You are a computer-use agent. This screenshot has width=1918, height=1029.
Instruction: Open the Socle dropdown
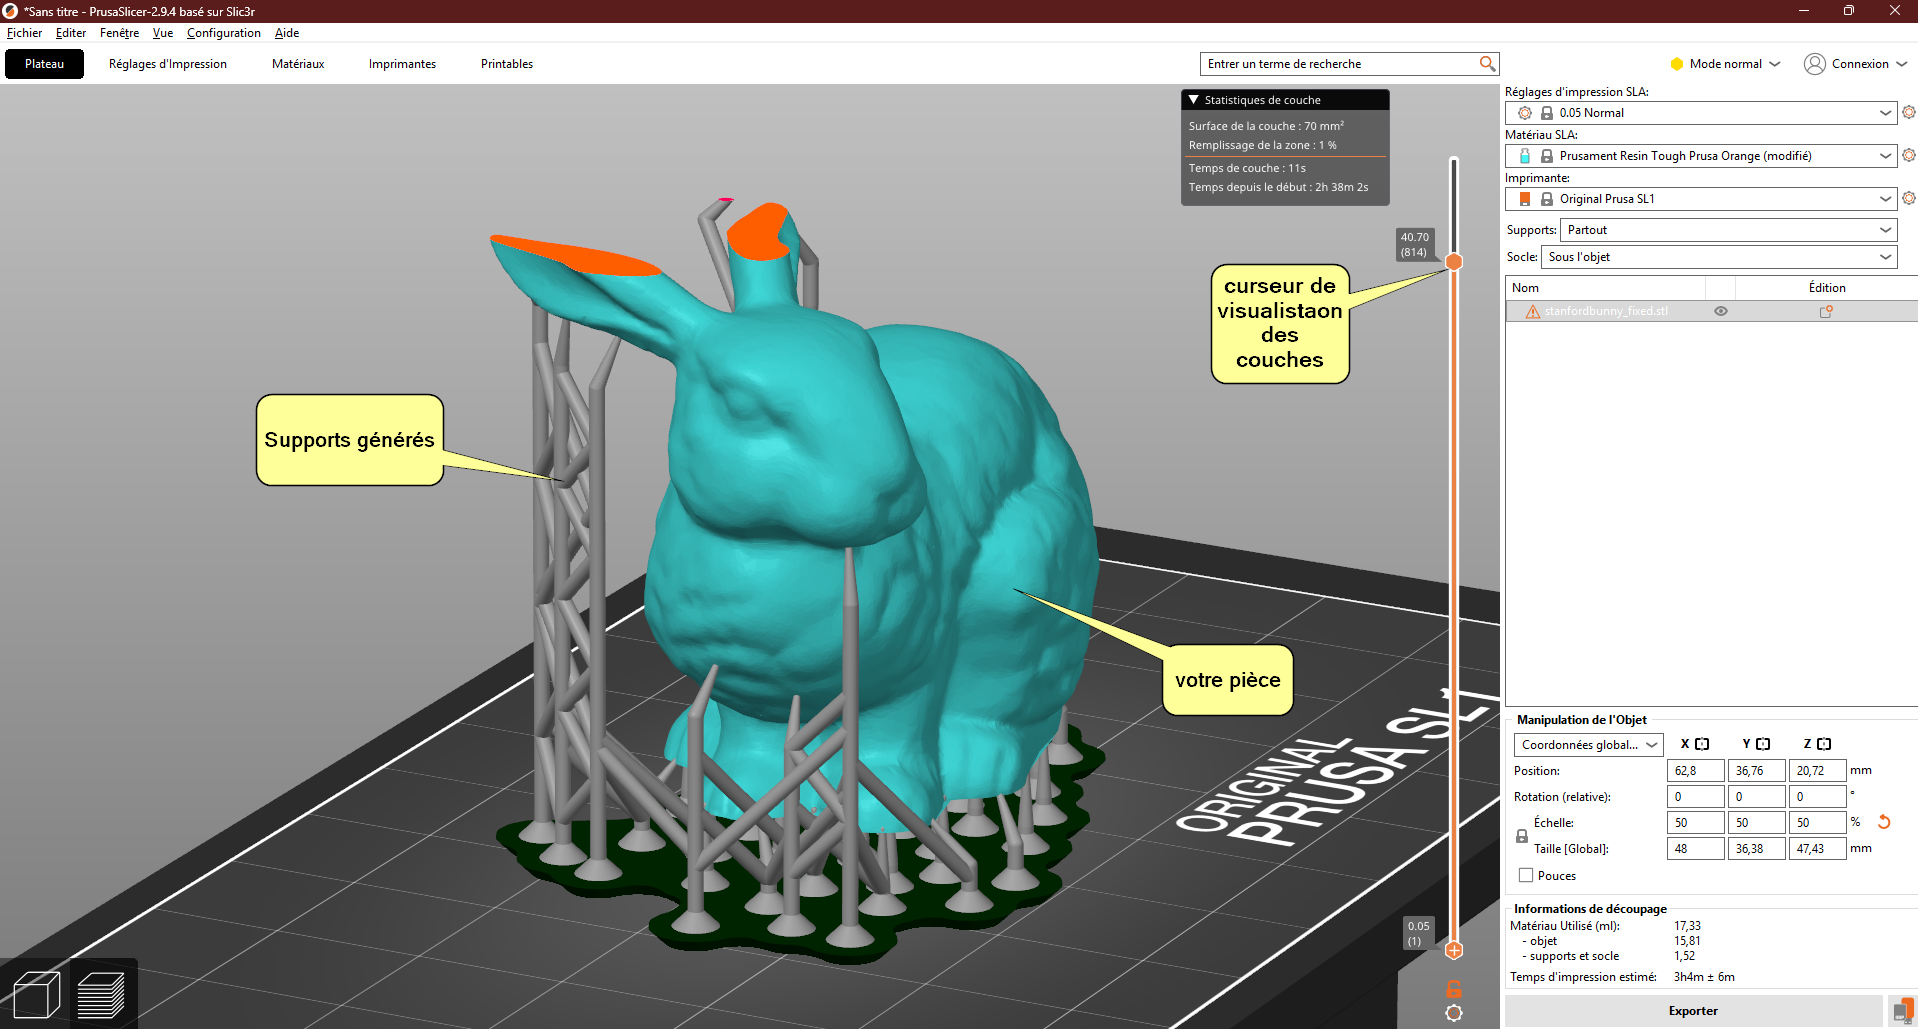(x=1719, y=257)
